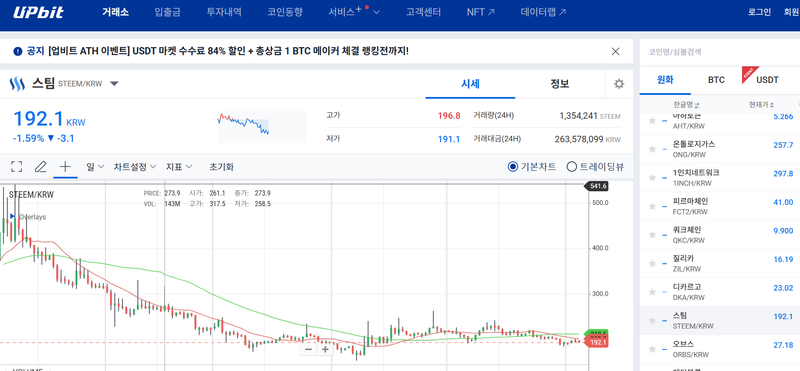Open the BTC market tab
Viewport: 800px width, 371px height.
click(x=716, y=80)
